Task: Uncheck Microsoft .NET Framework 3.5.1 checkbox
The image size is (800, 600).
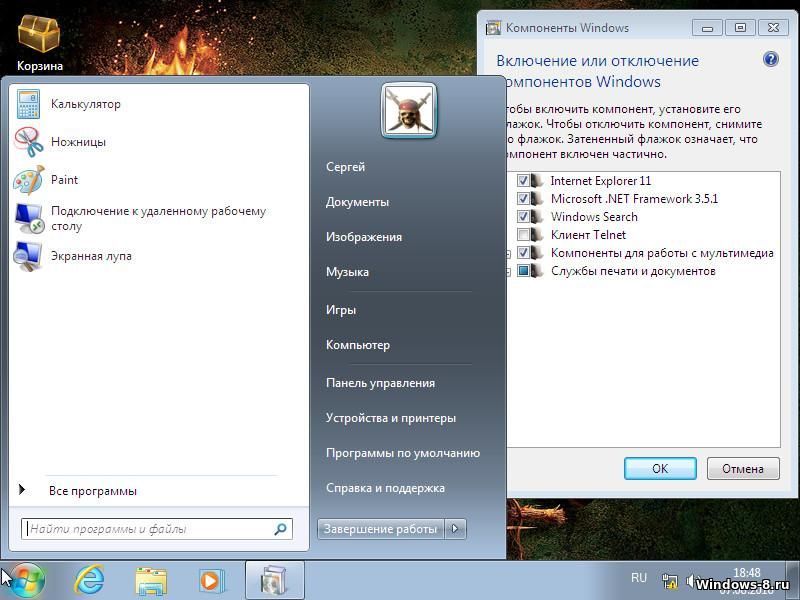Action: (523, 198)
